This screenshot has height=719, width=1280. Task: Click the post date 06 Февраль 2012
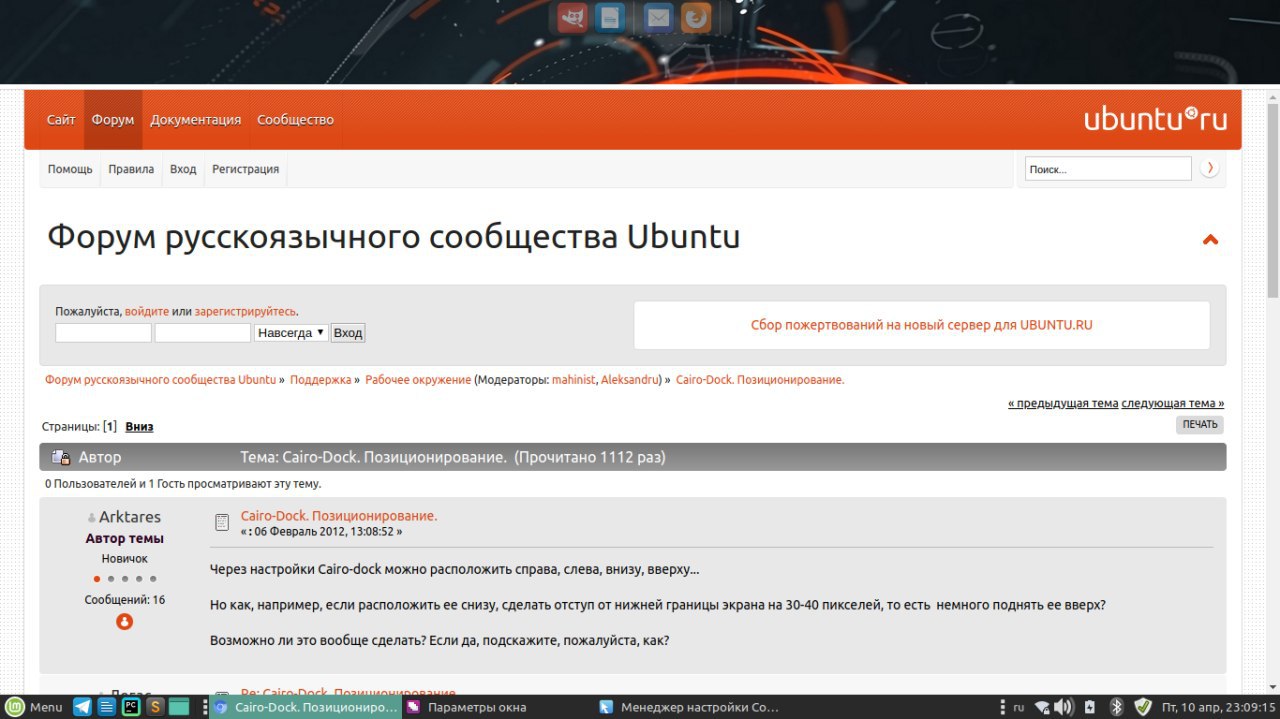[x=322, y=532]
